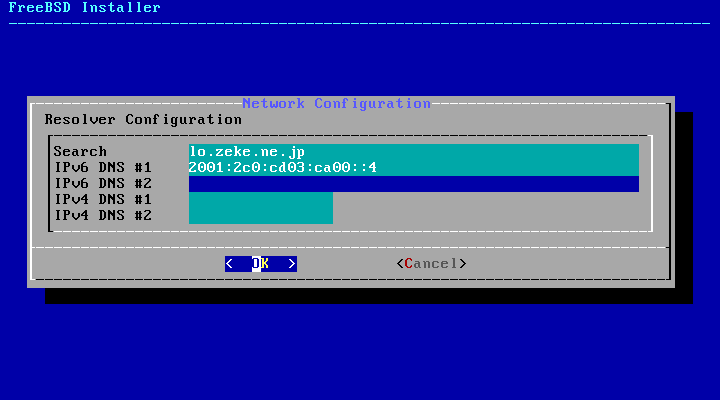Click the empty IPv4 DNS #1 field

point(261,200)
